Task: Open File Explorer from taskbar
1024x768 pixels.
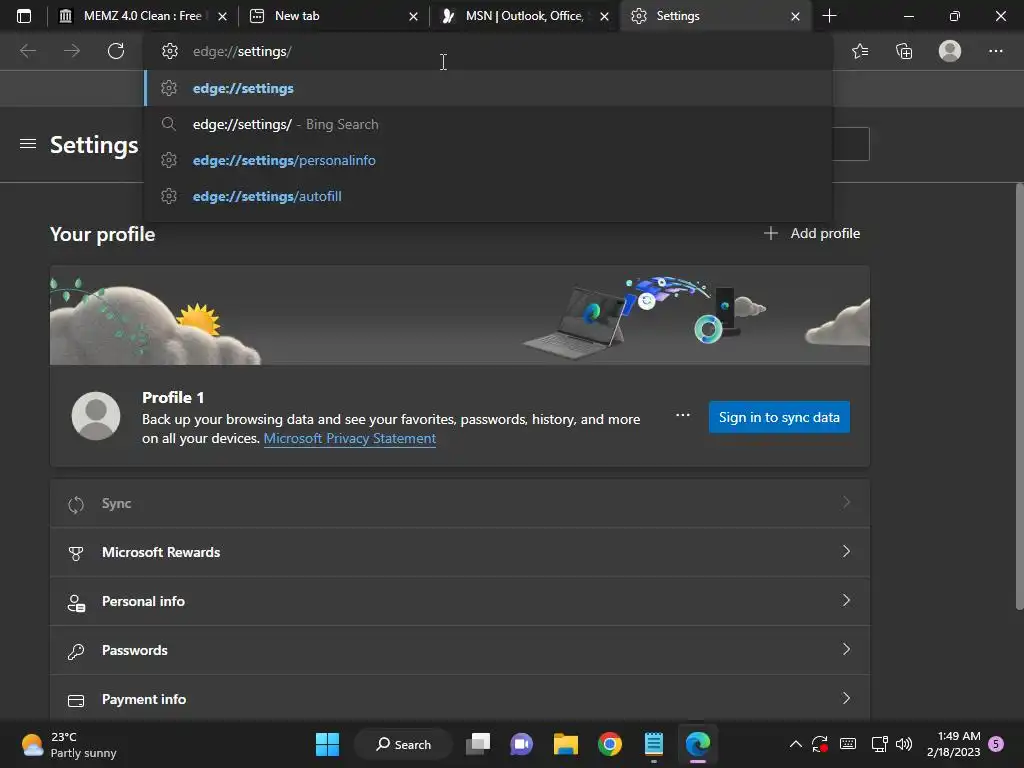Action: tap(566, 744)
